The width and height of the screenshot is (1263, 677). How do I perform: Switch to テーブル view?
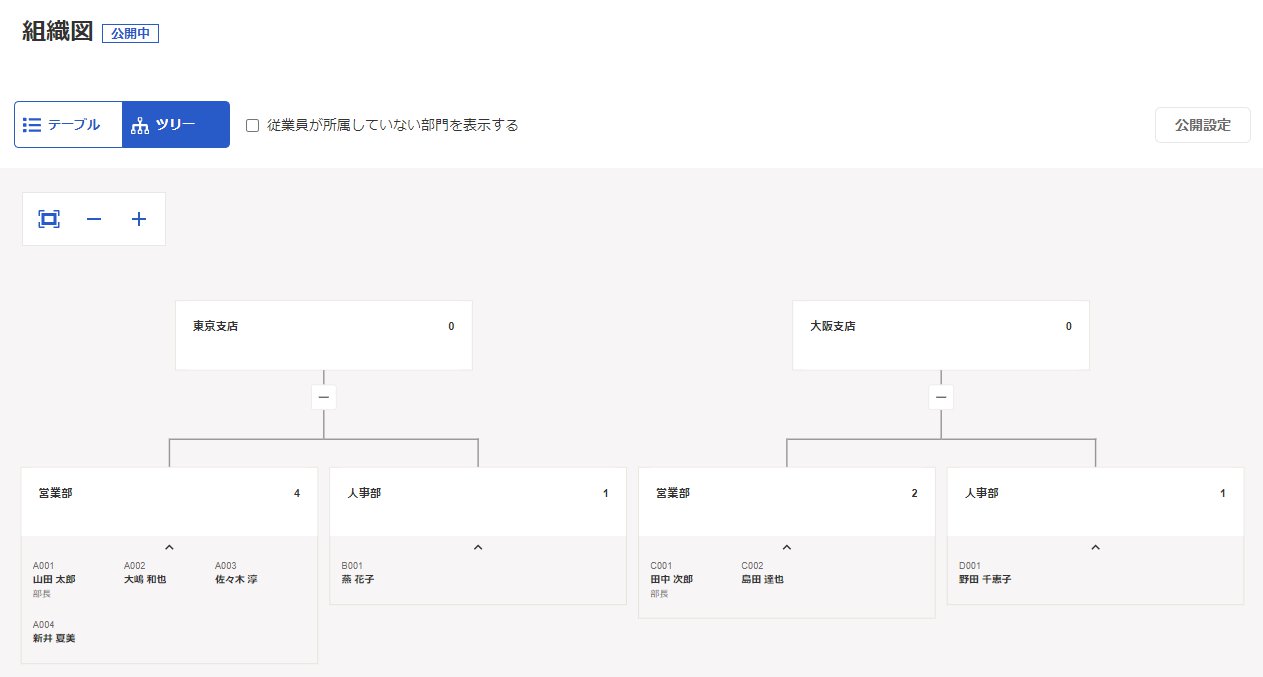coord(68,125)
